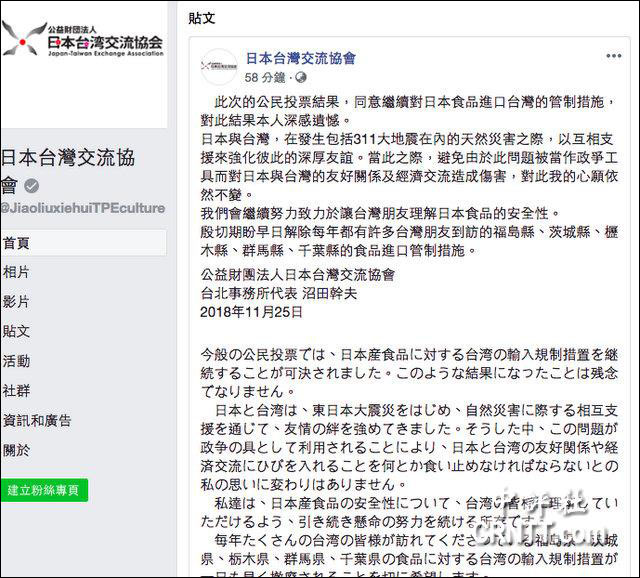This screenshot has width=640, height=578.
Task: Click the public globe privacy icon
Action: click(301, 77)
